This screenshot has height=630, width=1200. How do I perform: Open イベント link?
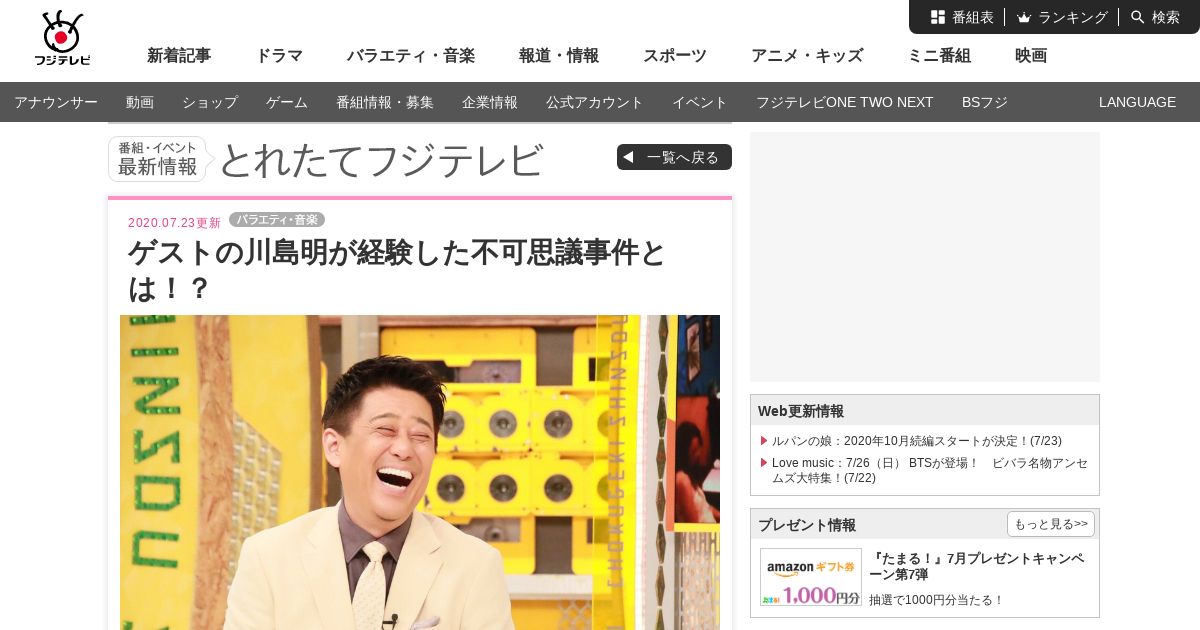(700, 102)
